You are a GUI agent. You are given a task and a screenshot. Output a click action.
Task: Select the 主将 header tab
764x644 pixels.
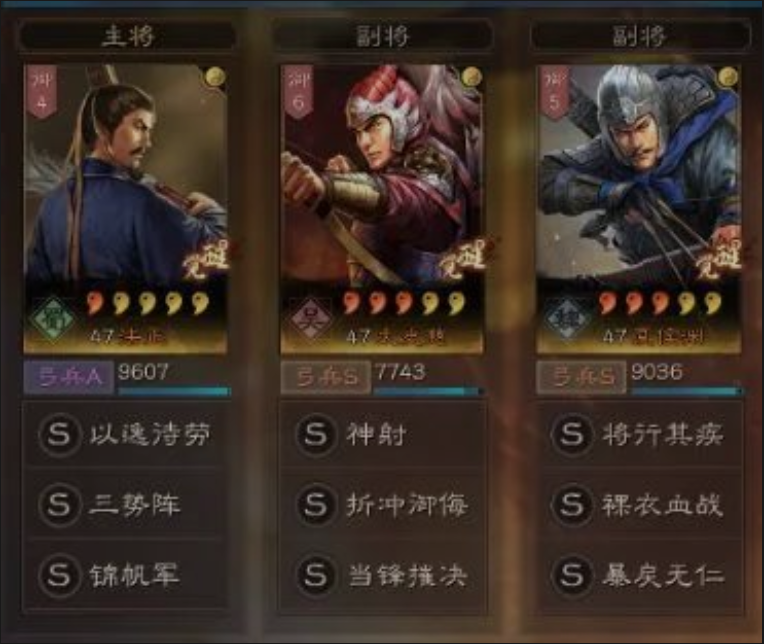127,36
